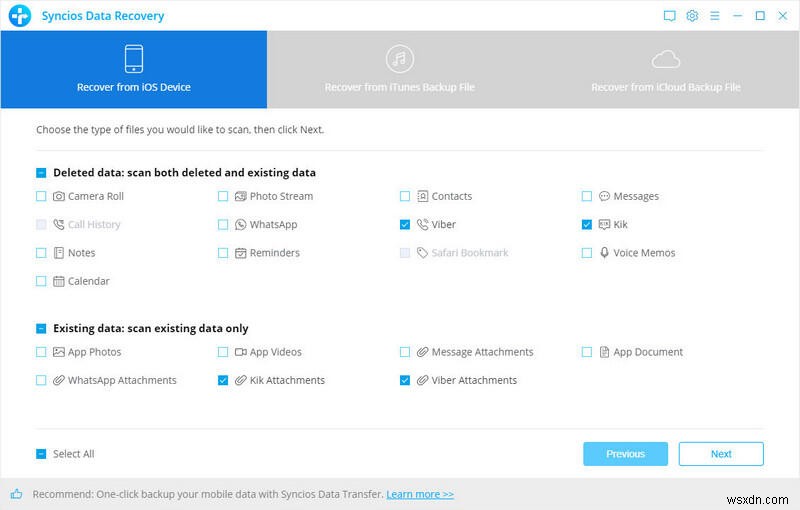Image resolution: width=800 pixels, height=510 pixels.
Task: Click the Syncios Data Recovery title text
Action: coord(103,16)
